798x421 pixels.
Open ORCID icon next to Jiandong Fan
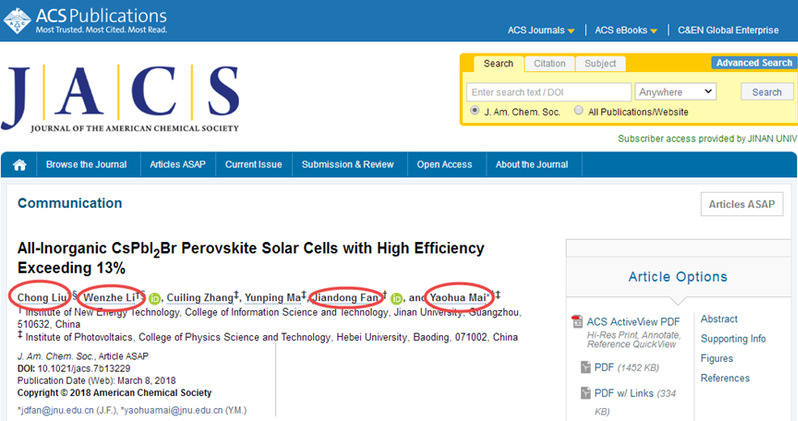click(396, 299)
